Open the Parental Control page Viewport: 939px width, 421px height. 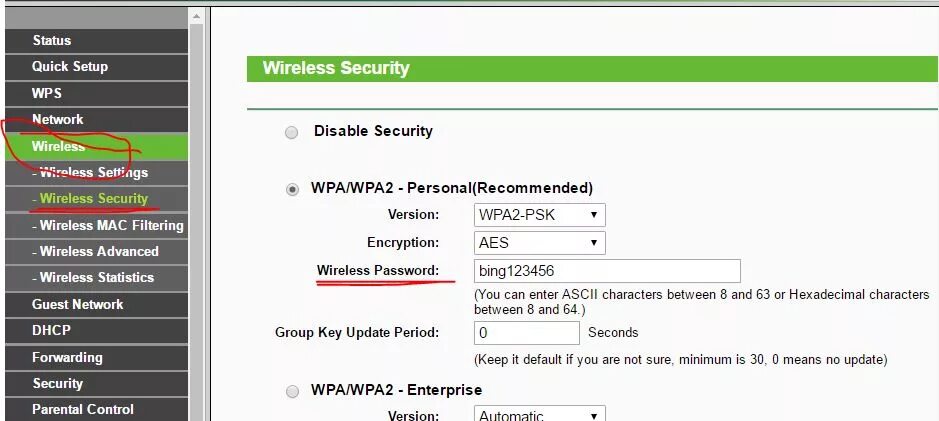pos(96,410)
